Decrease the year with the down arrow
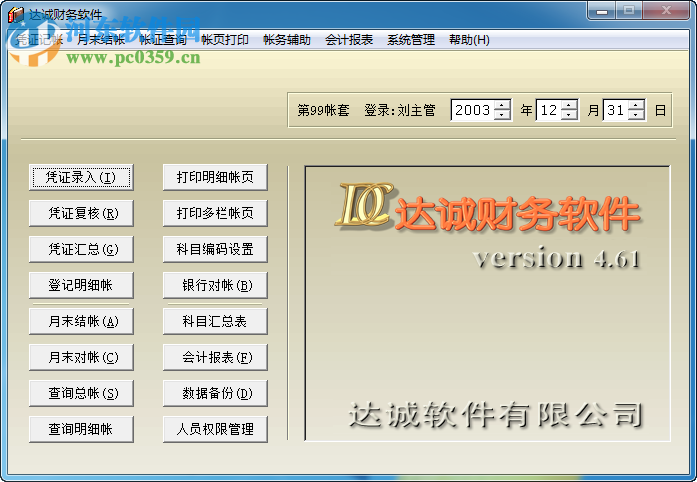The width and height of the screenshot is (697, 482). click(502, 115)
